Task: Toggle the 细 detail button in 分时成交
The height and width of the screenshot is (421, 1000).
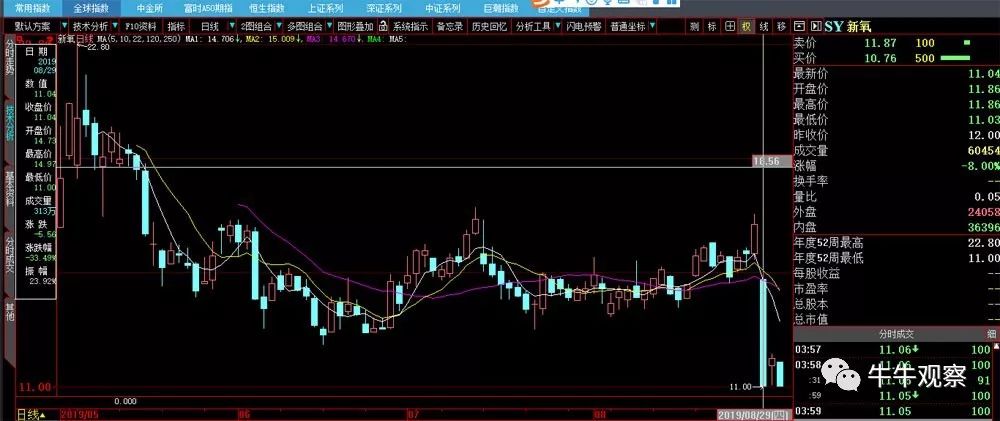Action: (x=991, y=334)
